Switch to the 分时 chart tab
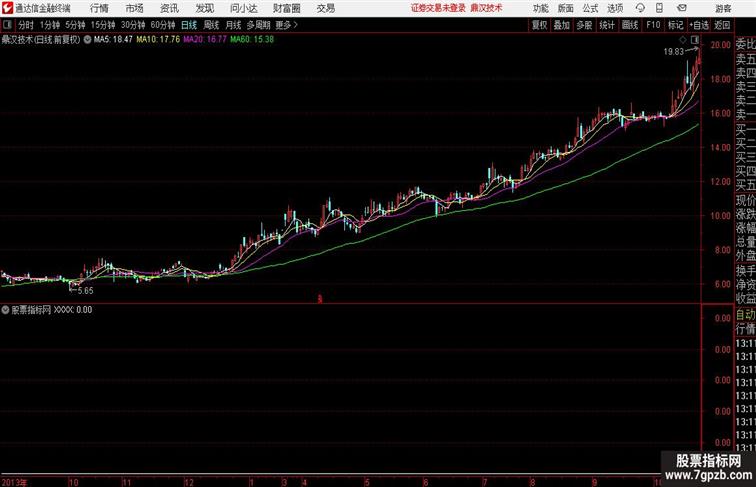756x487 pixels. tap(26, 25)
